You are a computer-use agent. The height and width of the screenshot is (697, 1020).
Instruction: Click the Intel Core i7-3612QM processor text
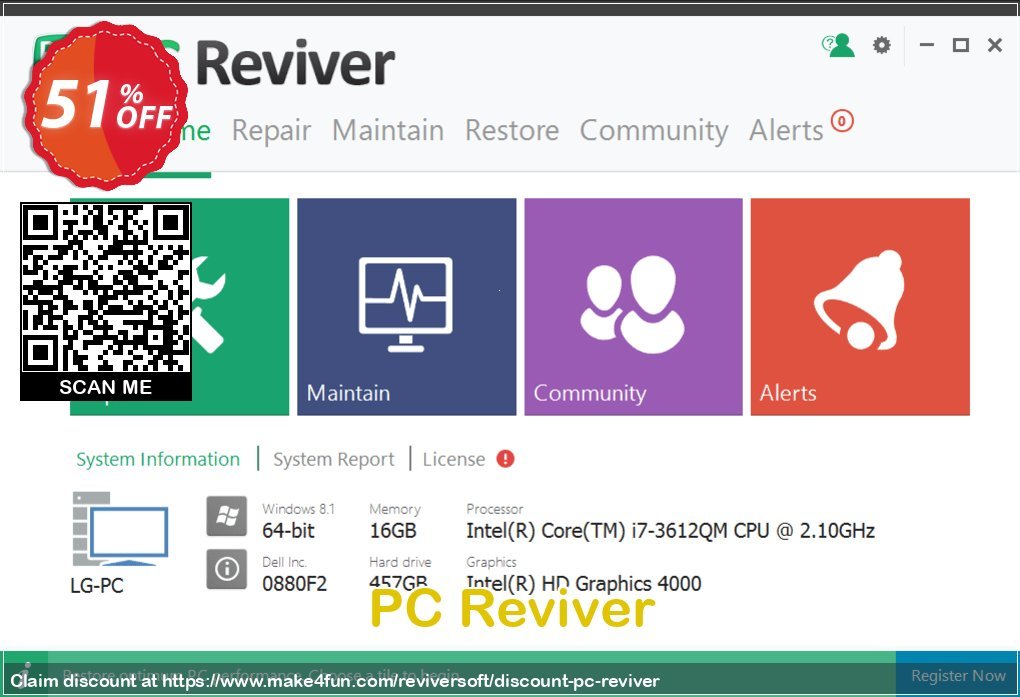(x=671, y=530)
